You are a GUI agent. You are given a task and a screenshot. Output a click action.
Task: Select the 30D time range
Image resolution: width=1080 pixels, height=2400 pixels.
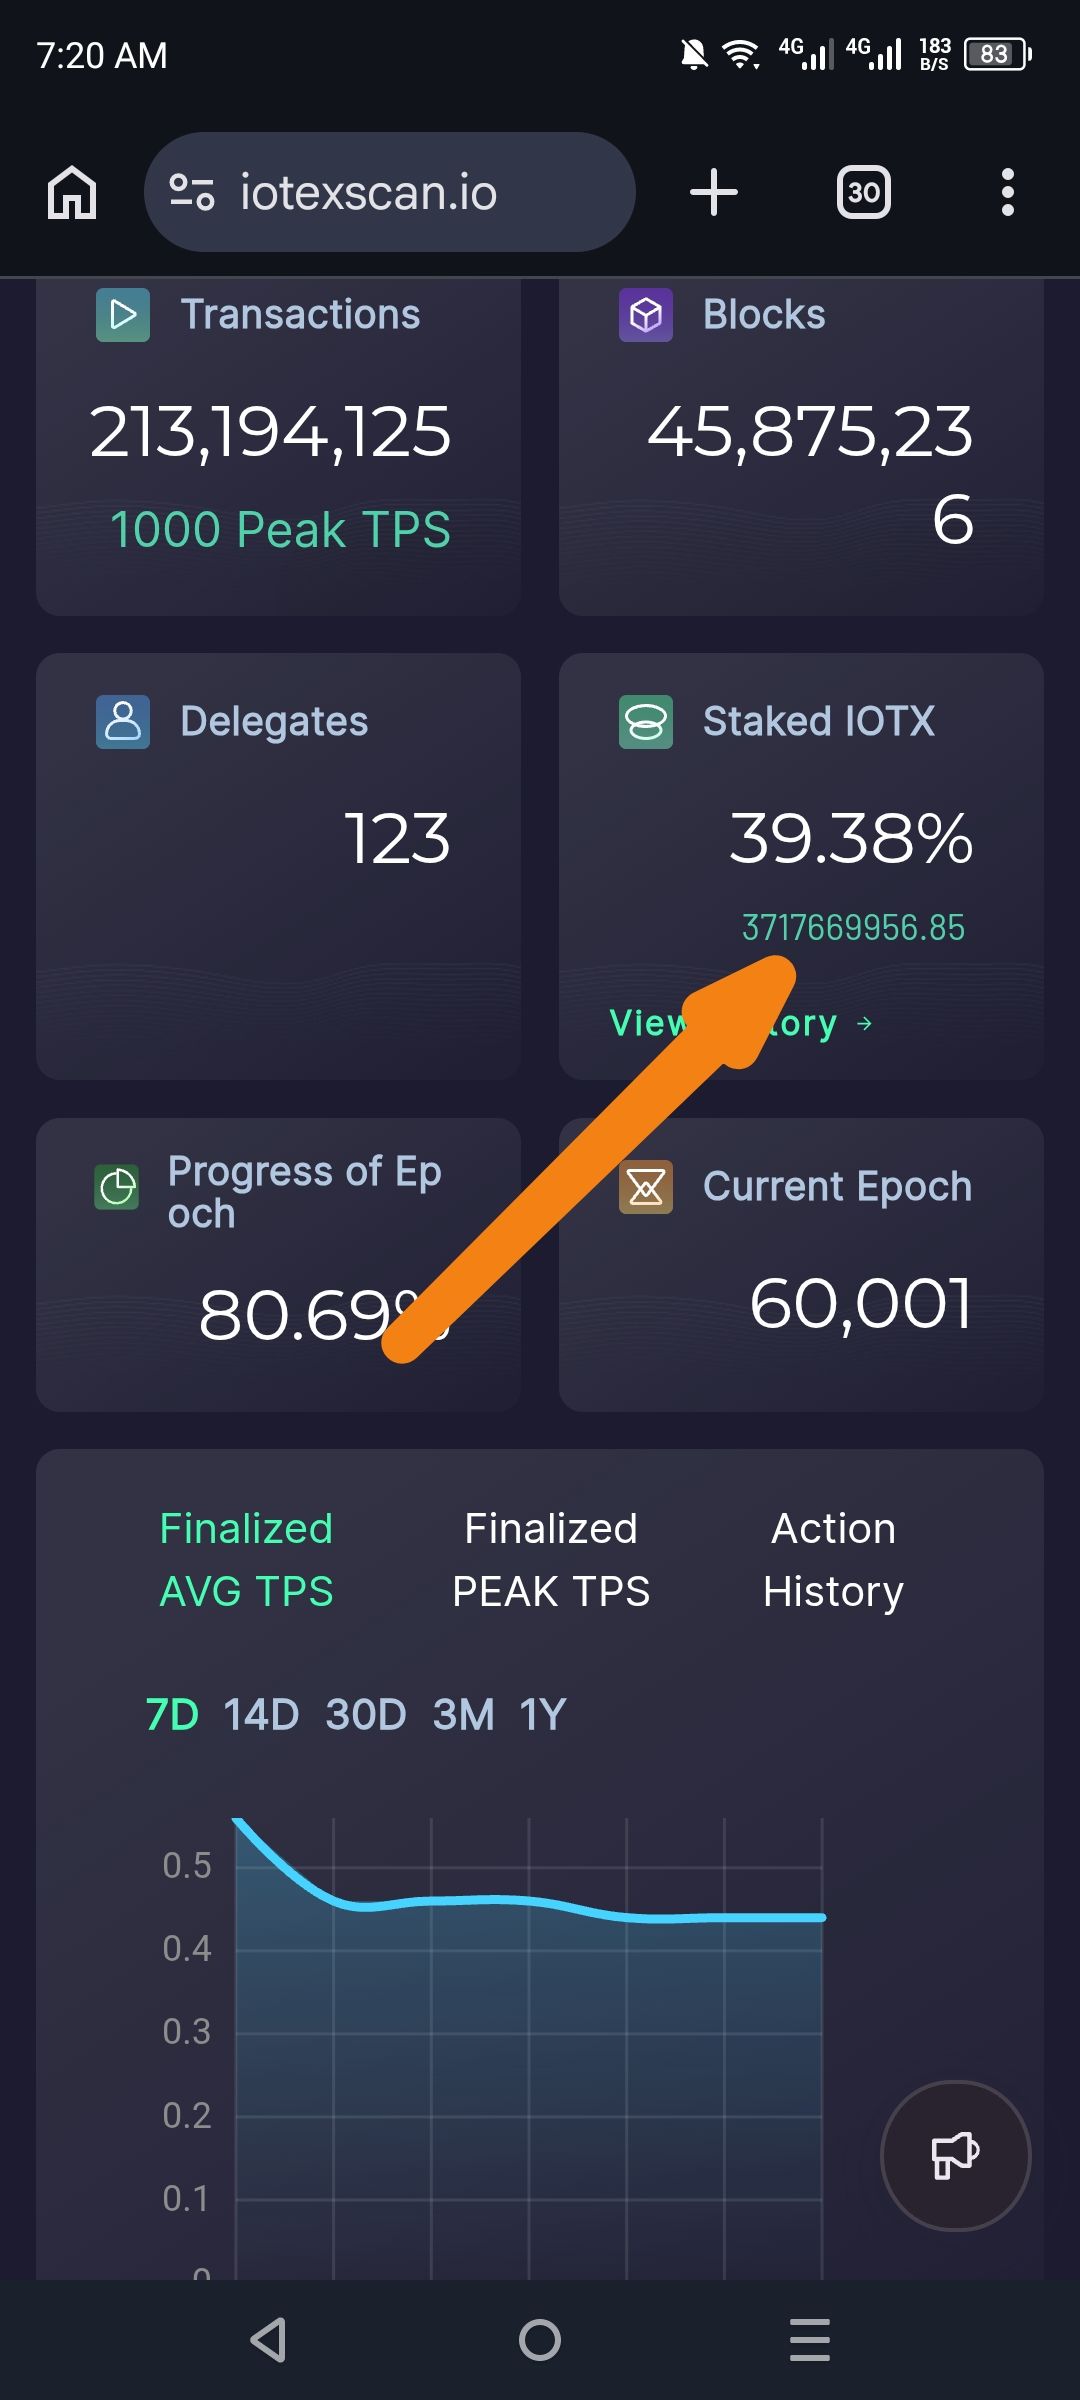point(366,1715)
